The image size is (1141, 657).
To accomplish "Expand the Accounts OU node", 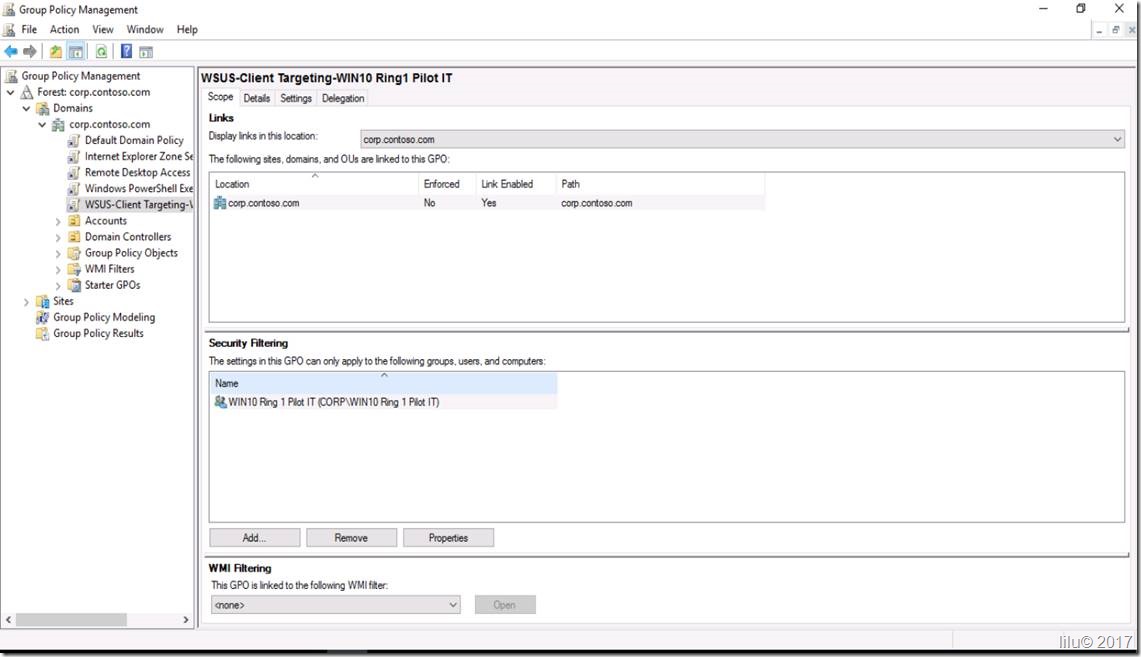I will 58,221.
